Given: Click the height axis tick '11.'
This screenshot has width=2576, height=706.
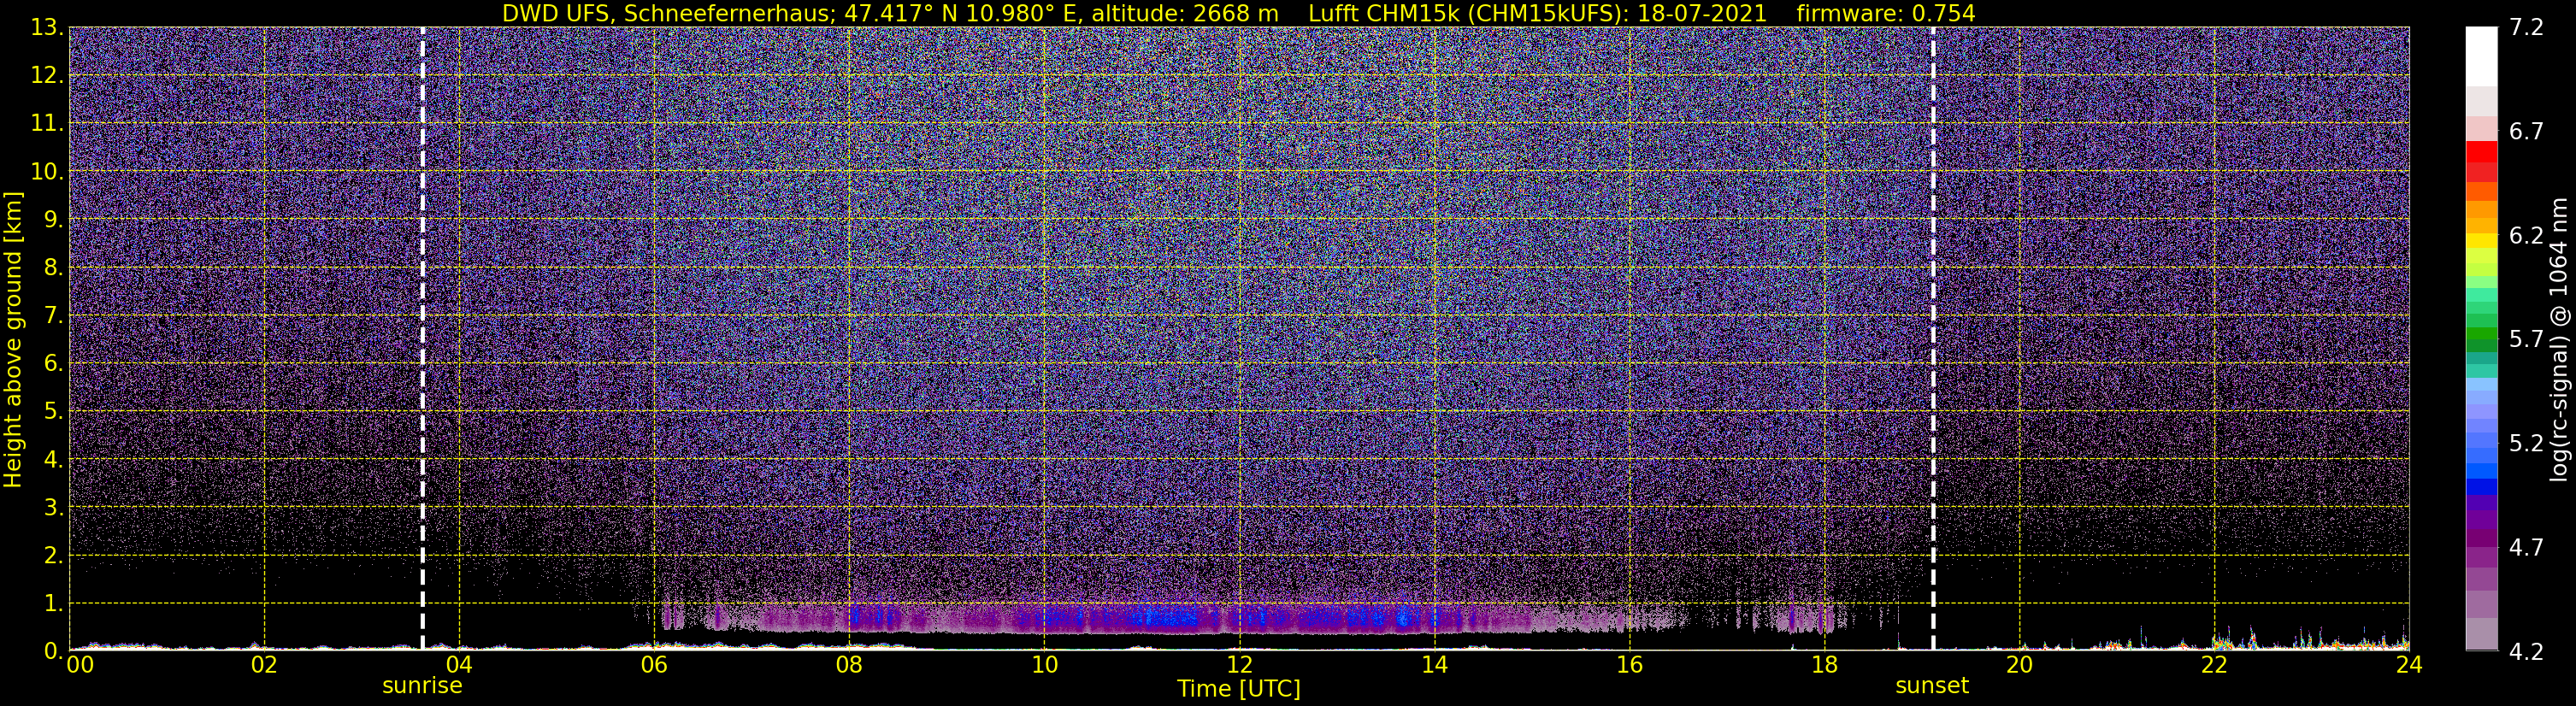Looking at the screenshot, I should pos(46,124).
